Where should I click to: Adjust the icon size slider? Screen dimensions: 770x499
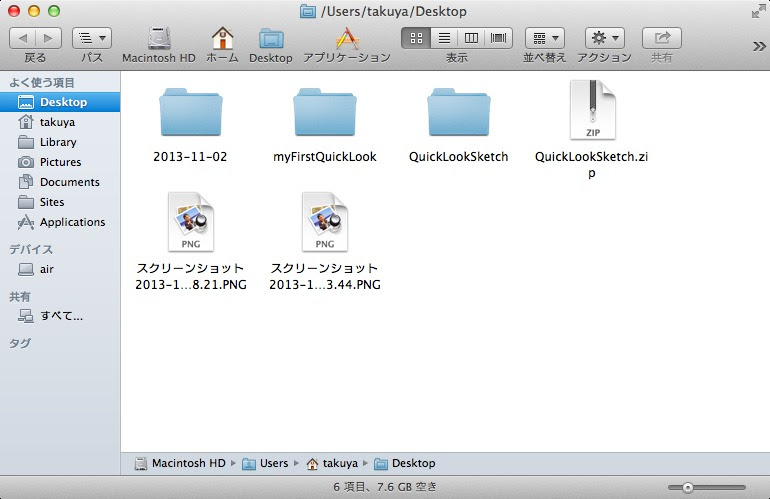pyautogui.click(x=688, y=487)
